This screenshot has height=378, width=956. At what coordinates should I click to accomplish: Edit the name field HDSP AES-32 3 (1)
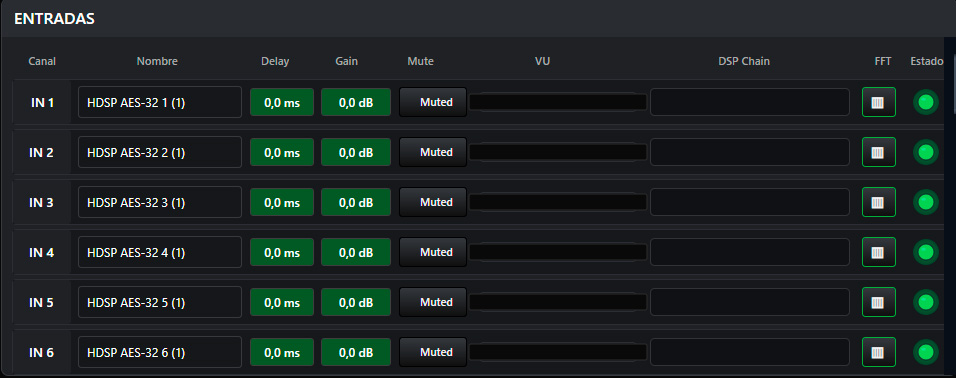160,202
